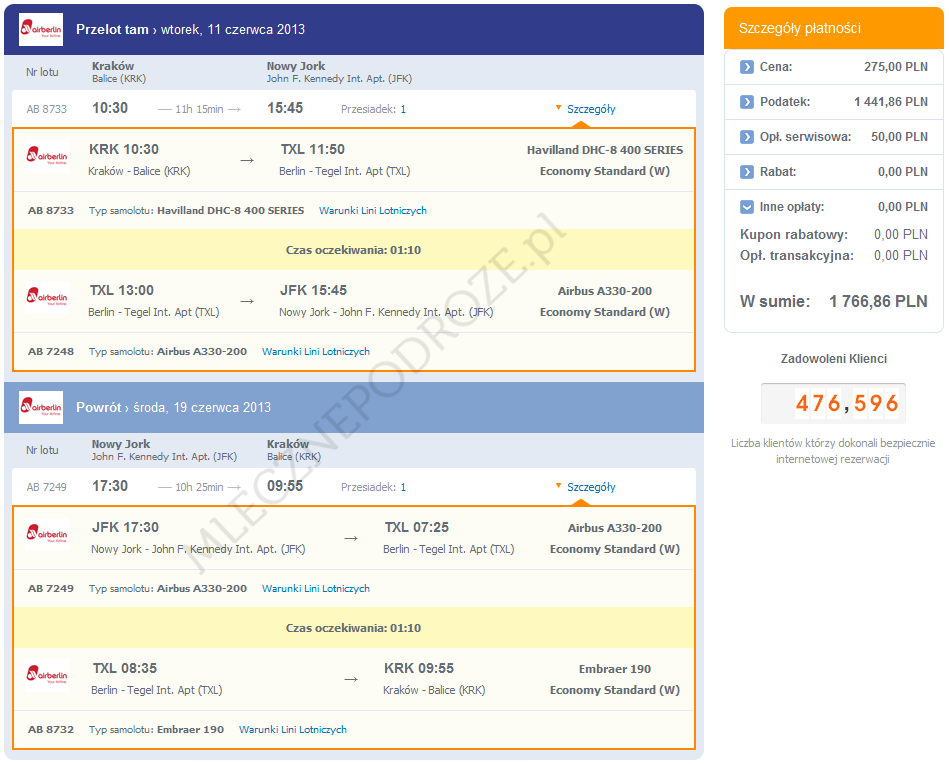Image resolution: width=949 pixels, height=764 pixels.
Task: Collapse the Inne opłaty section
Action: pos(747,207)
